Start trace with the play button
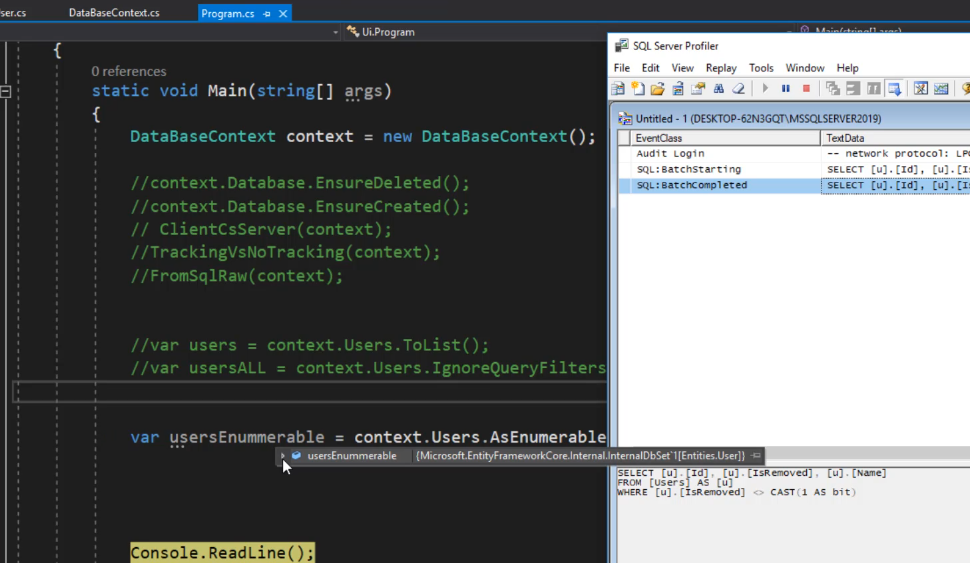This screenshot has height=563, width=970. [x=765, y=88]
